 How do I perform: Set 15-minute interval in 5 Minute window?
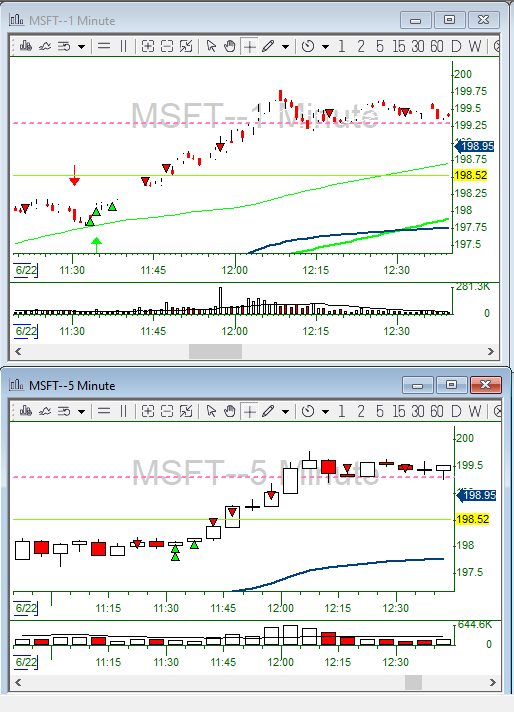399,411
